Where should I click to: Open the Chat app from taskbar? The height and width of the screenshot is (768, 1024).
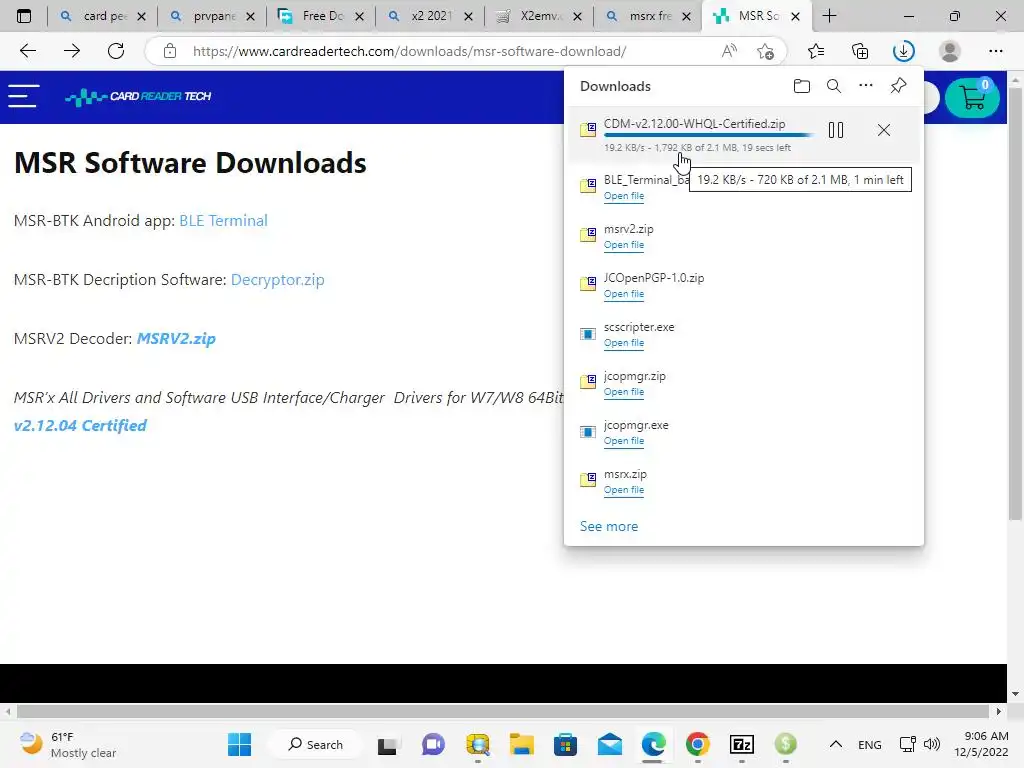click(x=433, y=744)
